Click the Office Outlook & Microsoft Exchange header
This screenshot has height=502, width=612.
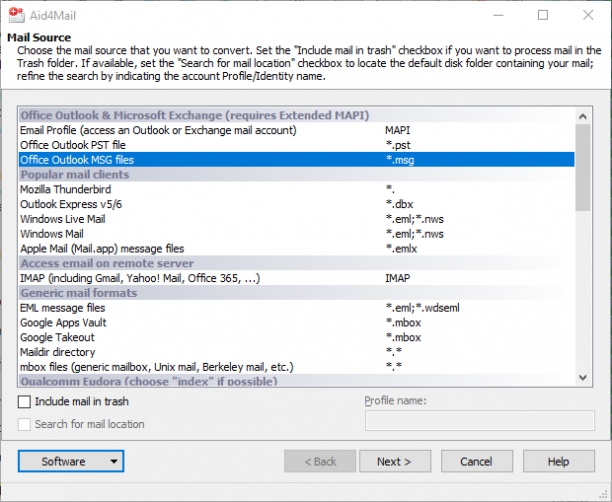pyautogui.click(x=297, y=116)
